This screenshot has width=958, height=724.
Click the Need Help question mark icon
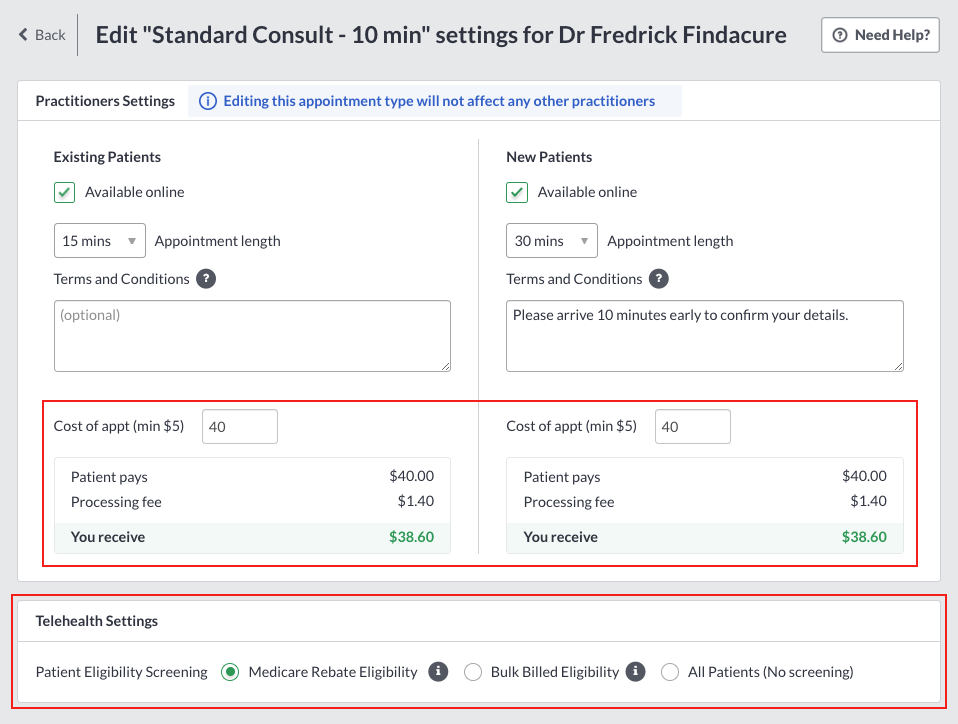pyautogui.click(x=840, y=35)
